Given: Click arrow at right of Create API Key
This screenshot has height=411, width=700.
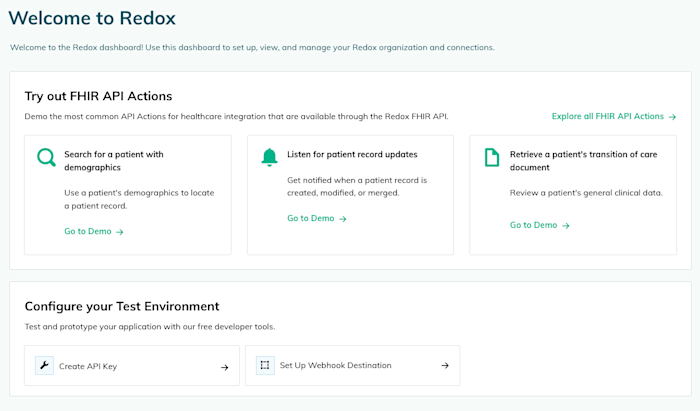Looking at the screenshot, I should [225, 367].
